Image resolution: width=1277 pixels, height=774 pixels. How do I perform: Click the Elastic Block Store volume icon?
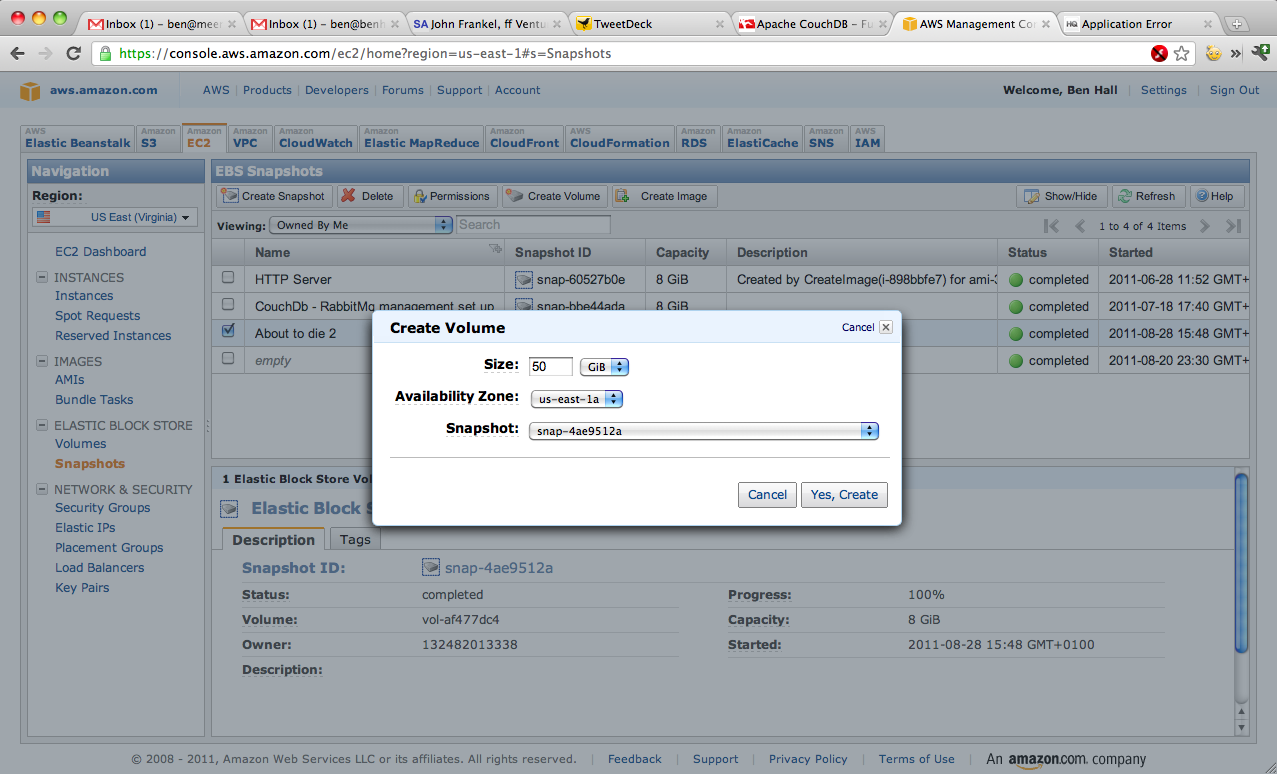tap(229, 509)
